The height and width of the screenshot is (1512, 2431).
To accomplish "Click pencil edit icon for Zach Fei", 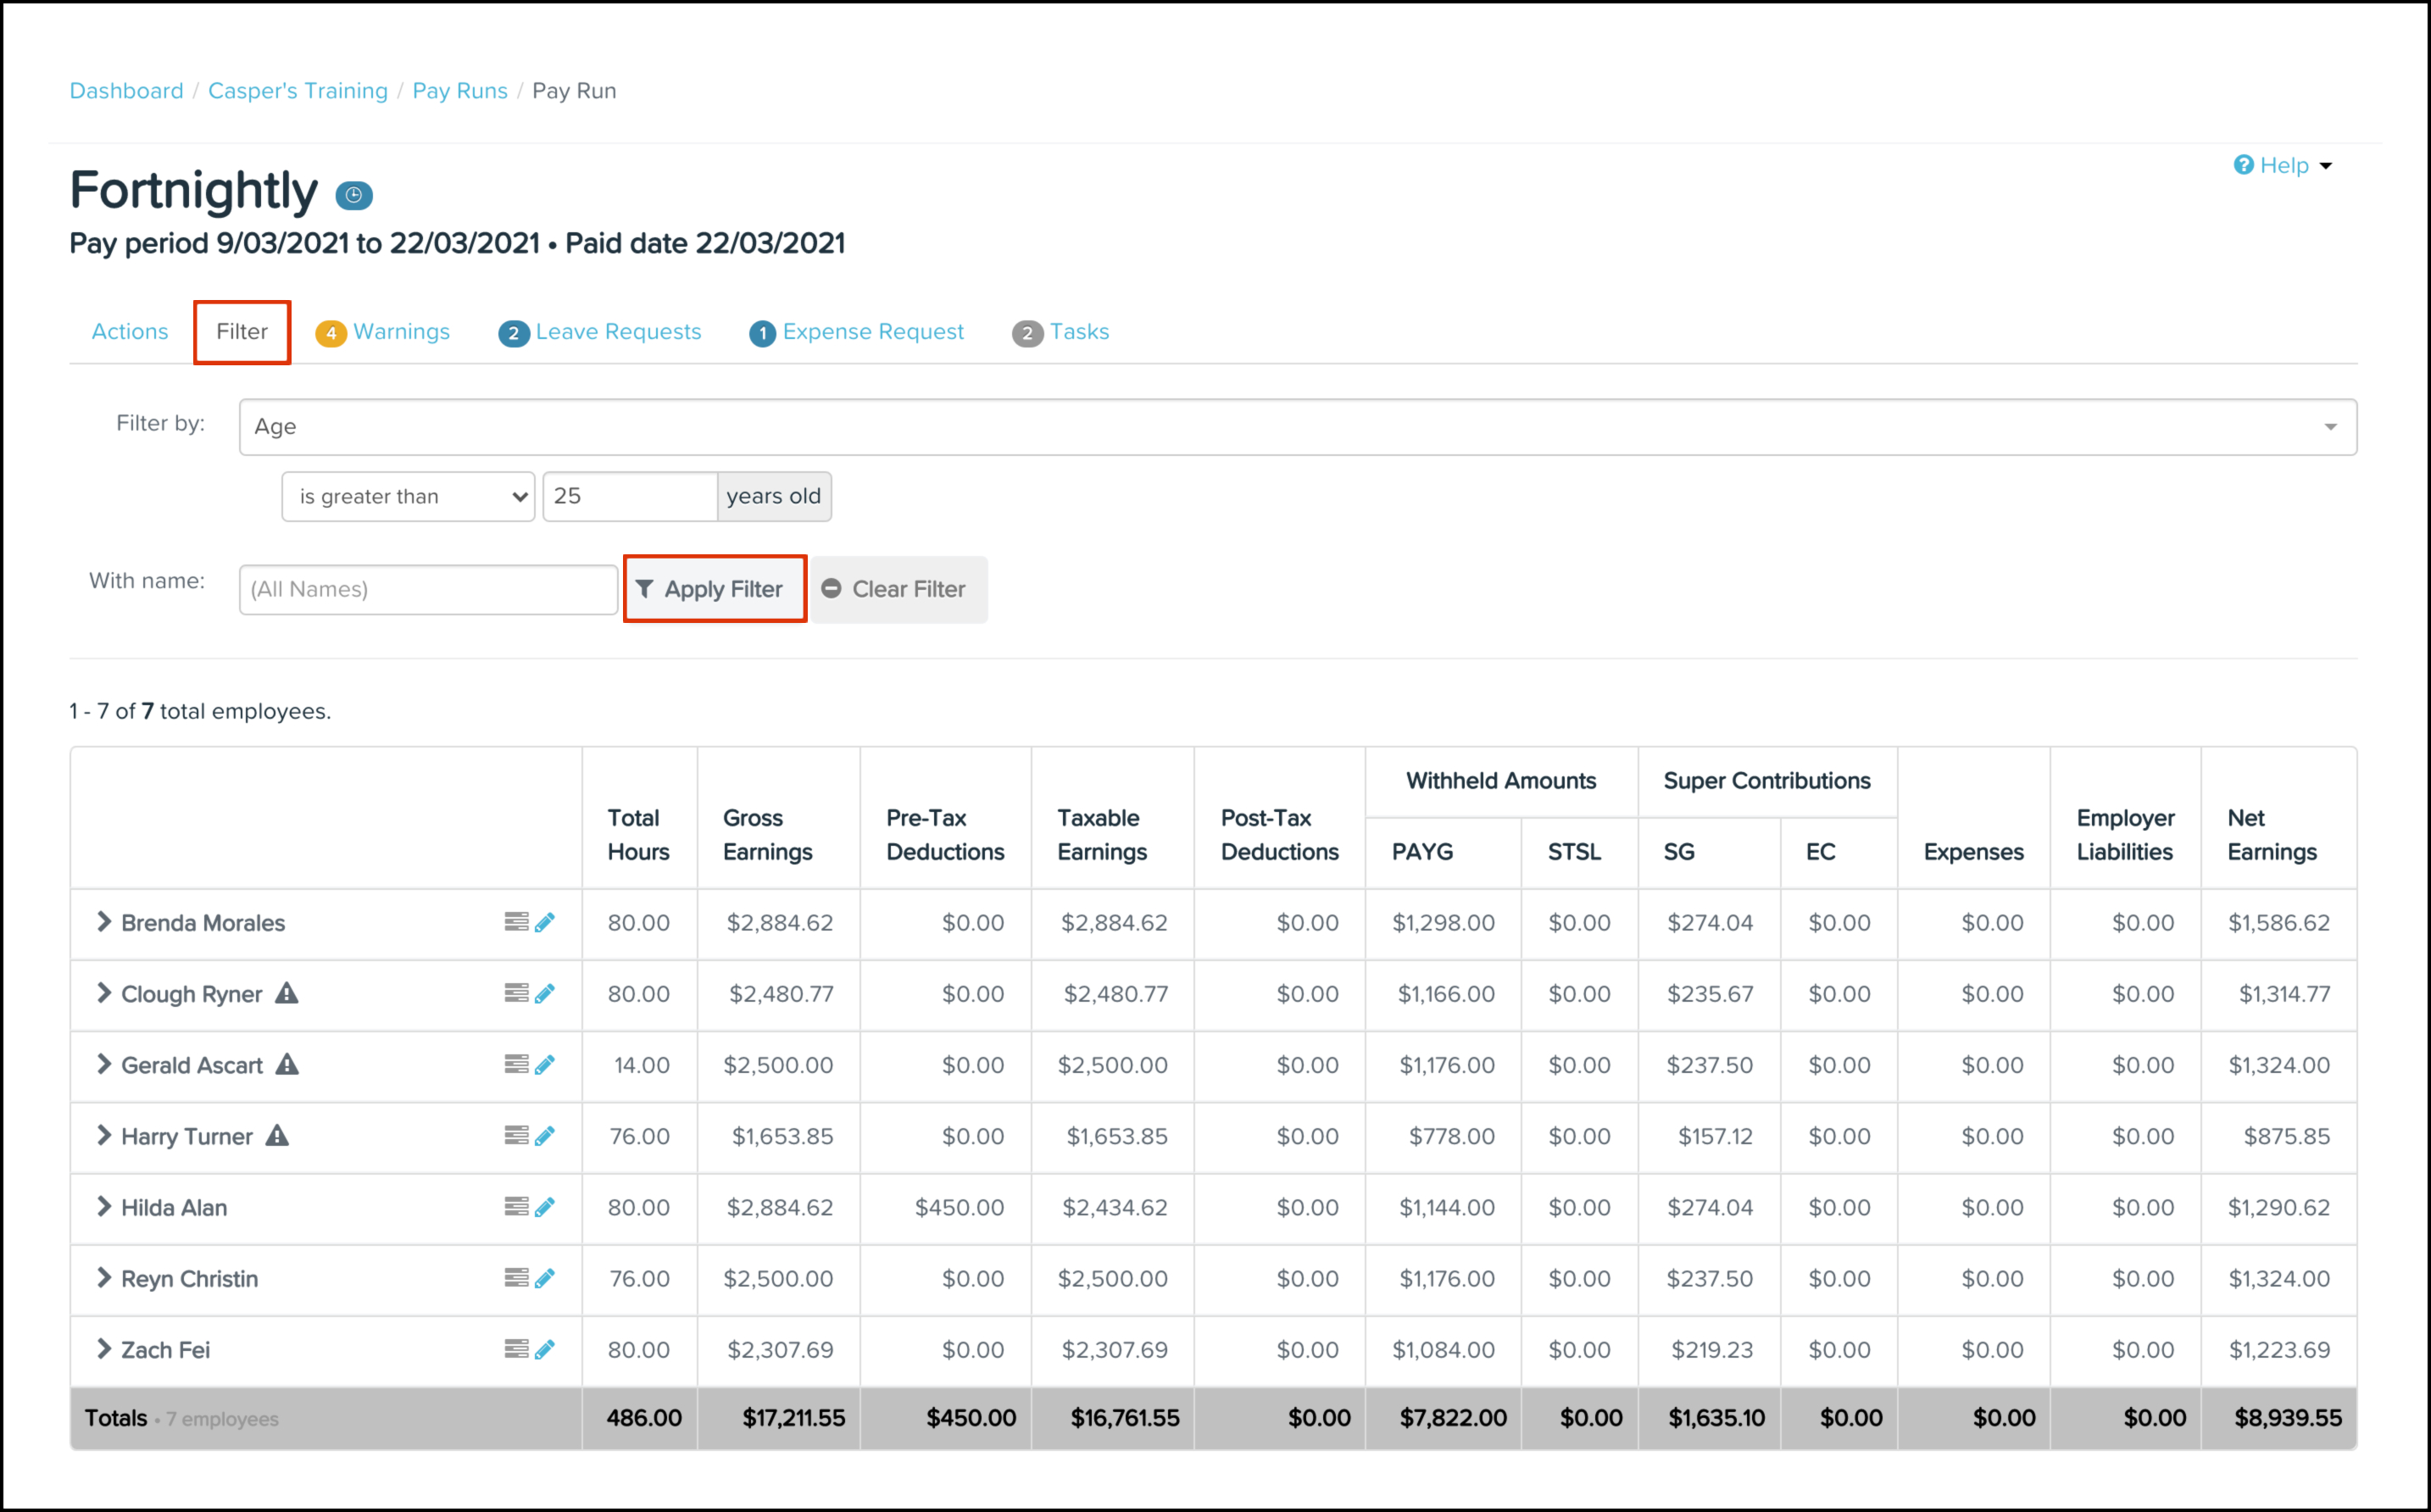I will pos(545,1349).
